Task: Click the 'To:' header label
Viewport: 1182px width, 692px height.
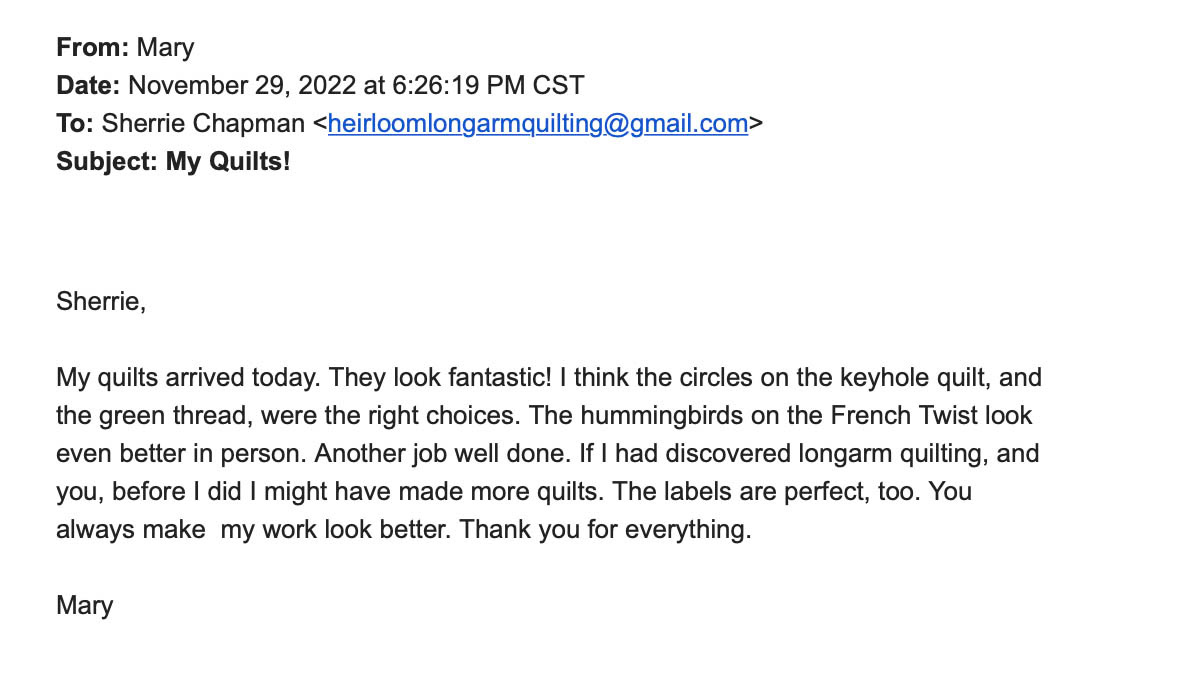Action: (x=75, y=124)
